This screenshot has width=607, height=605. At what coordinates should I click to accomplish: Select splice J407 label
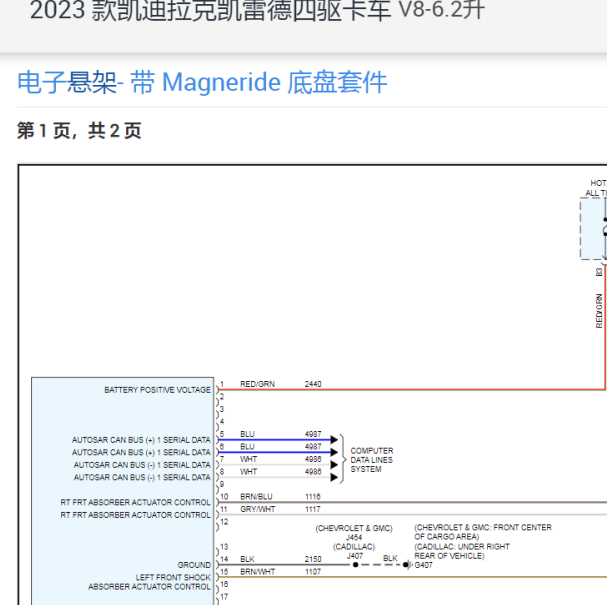coord(355,556)
